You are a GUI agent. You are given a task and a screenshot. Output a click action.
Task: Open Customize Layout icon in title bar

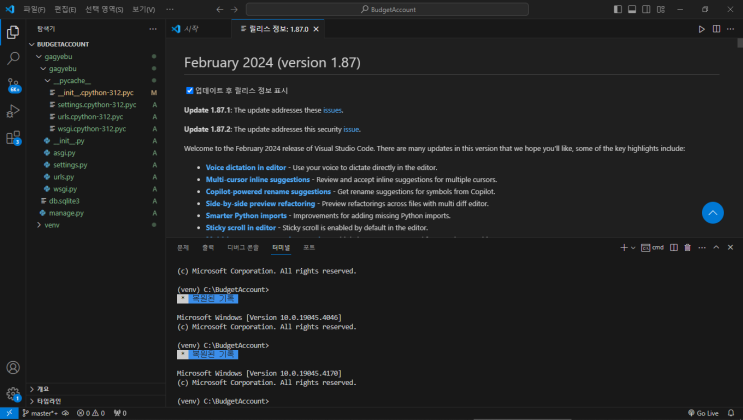tap(661, 9)
